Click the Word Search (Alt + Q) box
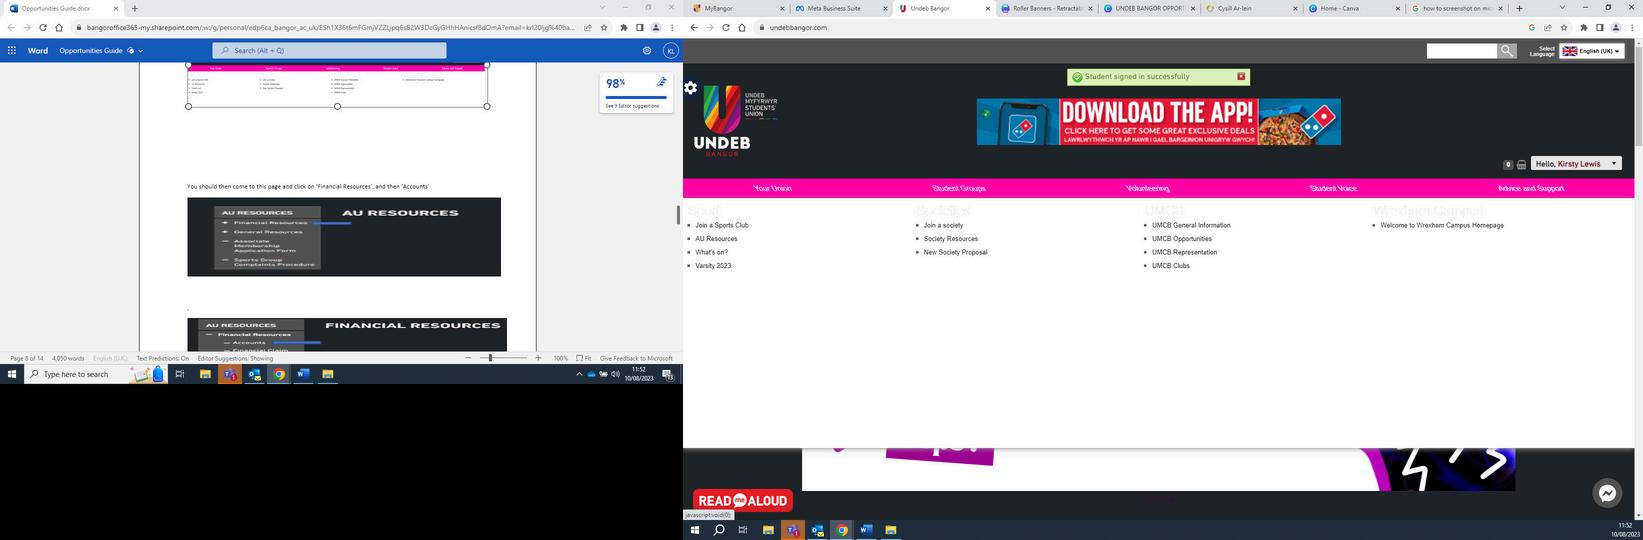The width and height of the screenshot is (1643, 540). [x=329, y=50]
